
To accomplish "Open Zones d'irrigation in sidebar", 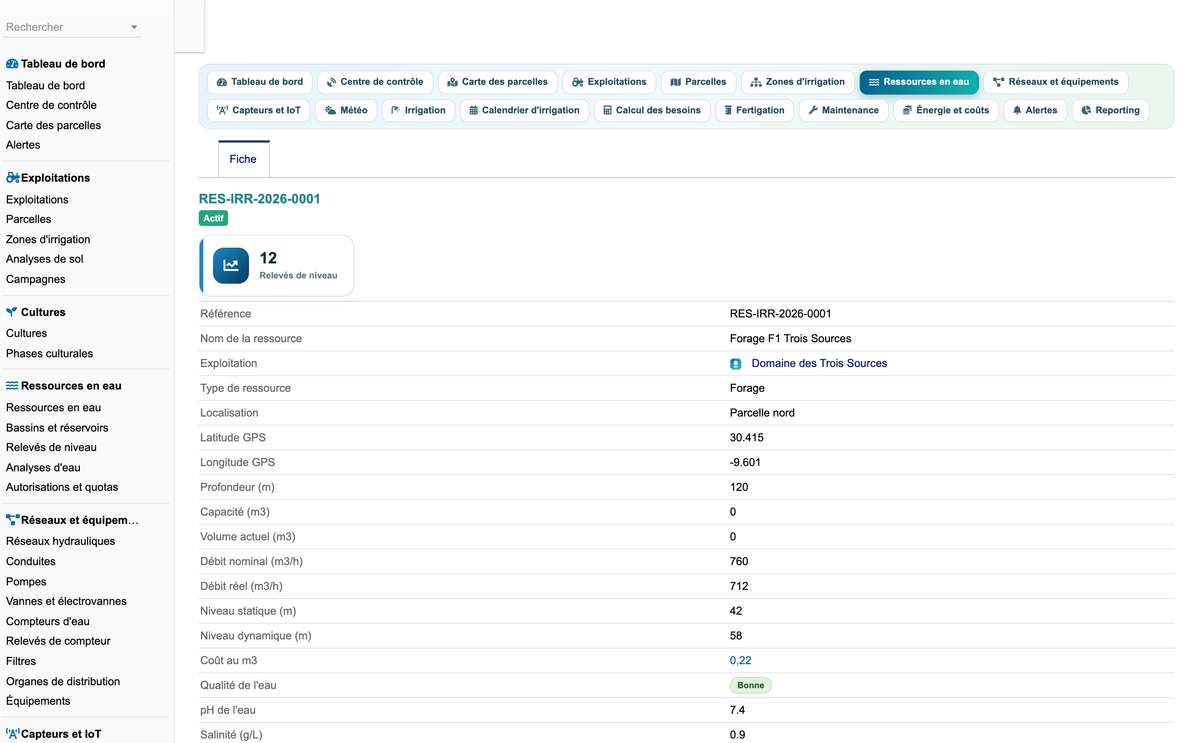I will point(48,240).
